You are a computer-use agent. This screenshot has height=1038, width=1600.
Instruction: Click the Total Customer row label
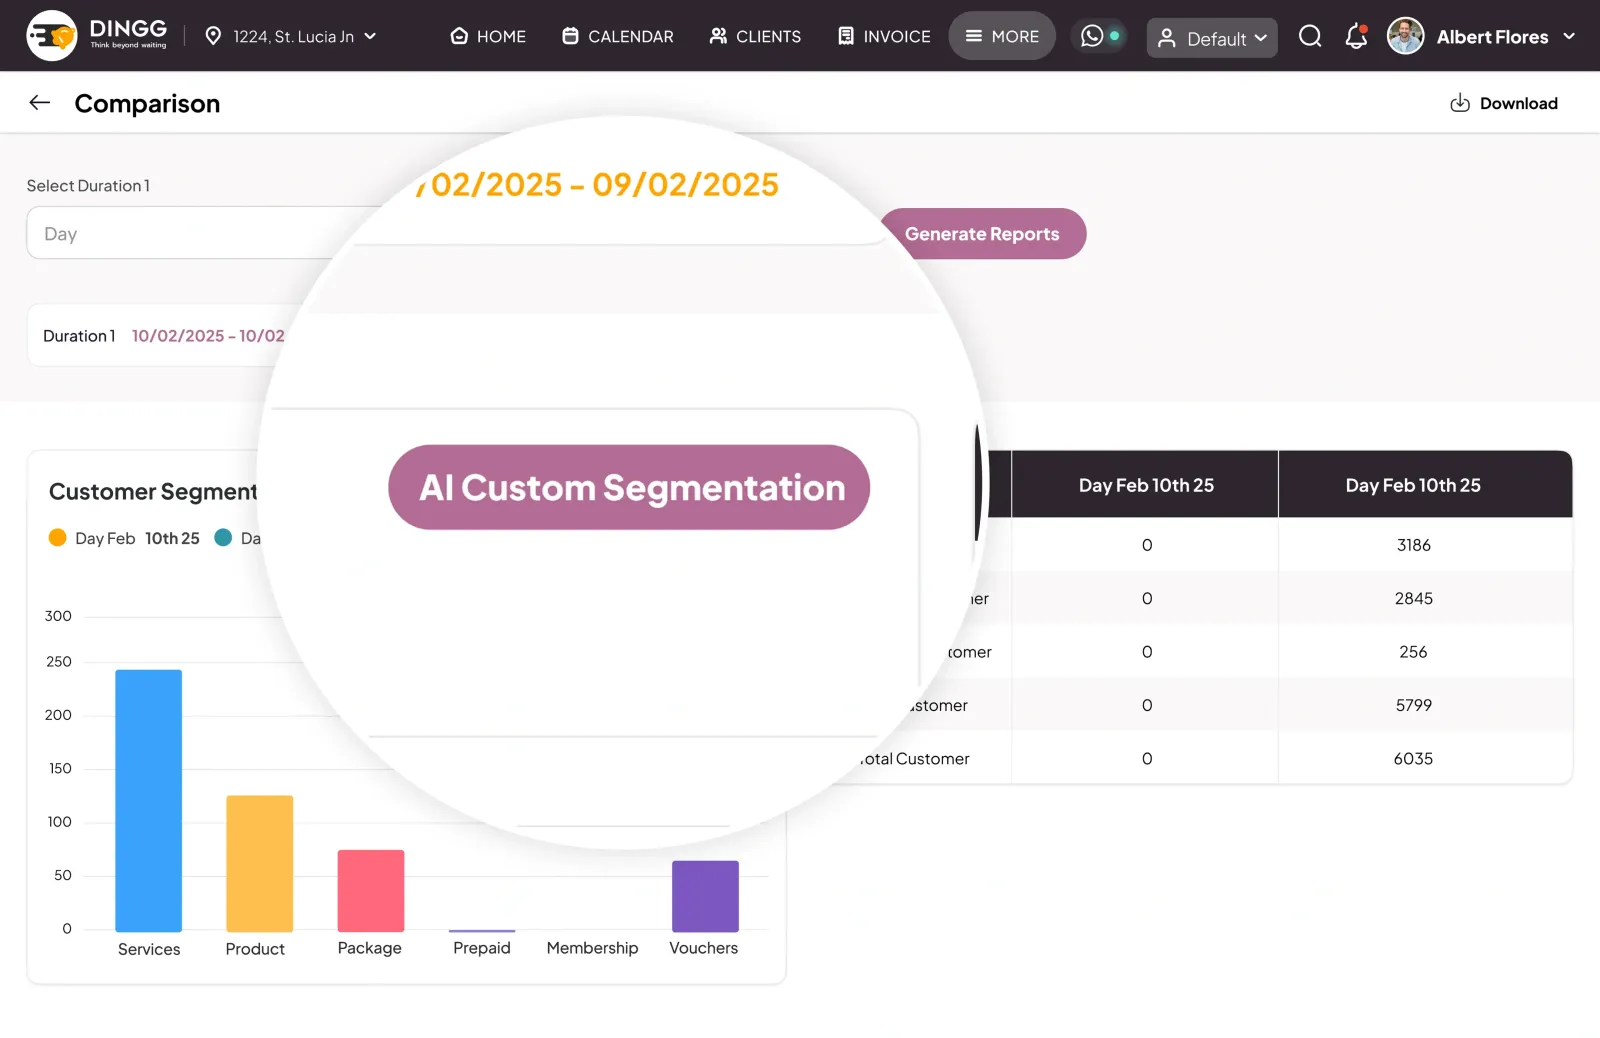[915, 759]
